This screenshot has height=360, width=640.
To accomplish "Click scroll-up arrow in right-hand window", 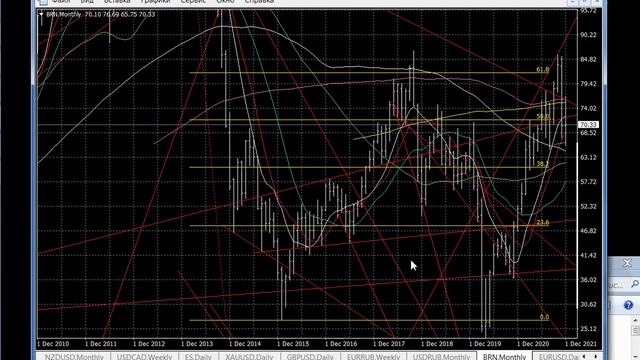I will point(636,321).
